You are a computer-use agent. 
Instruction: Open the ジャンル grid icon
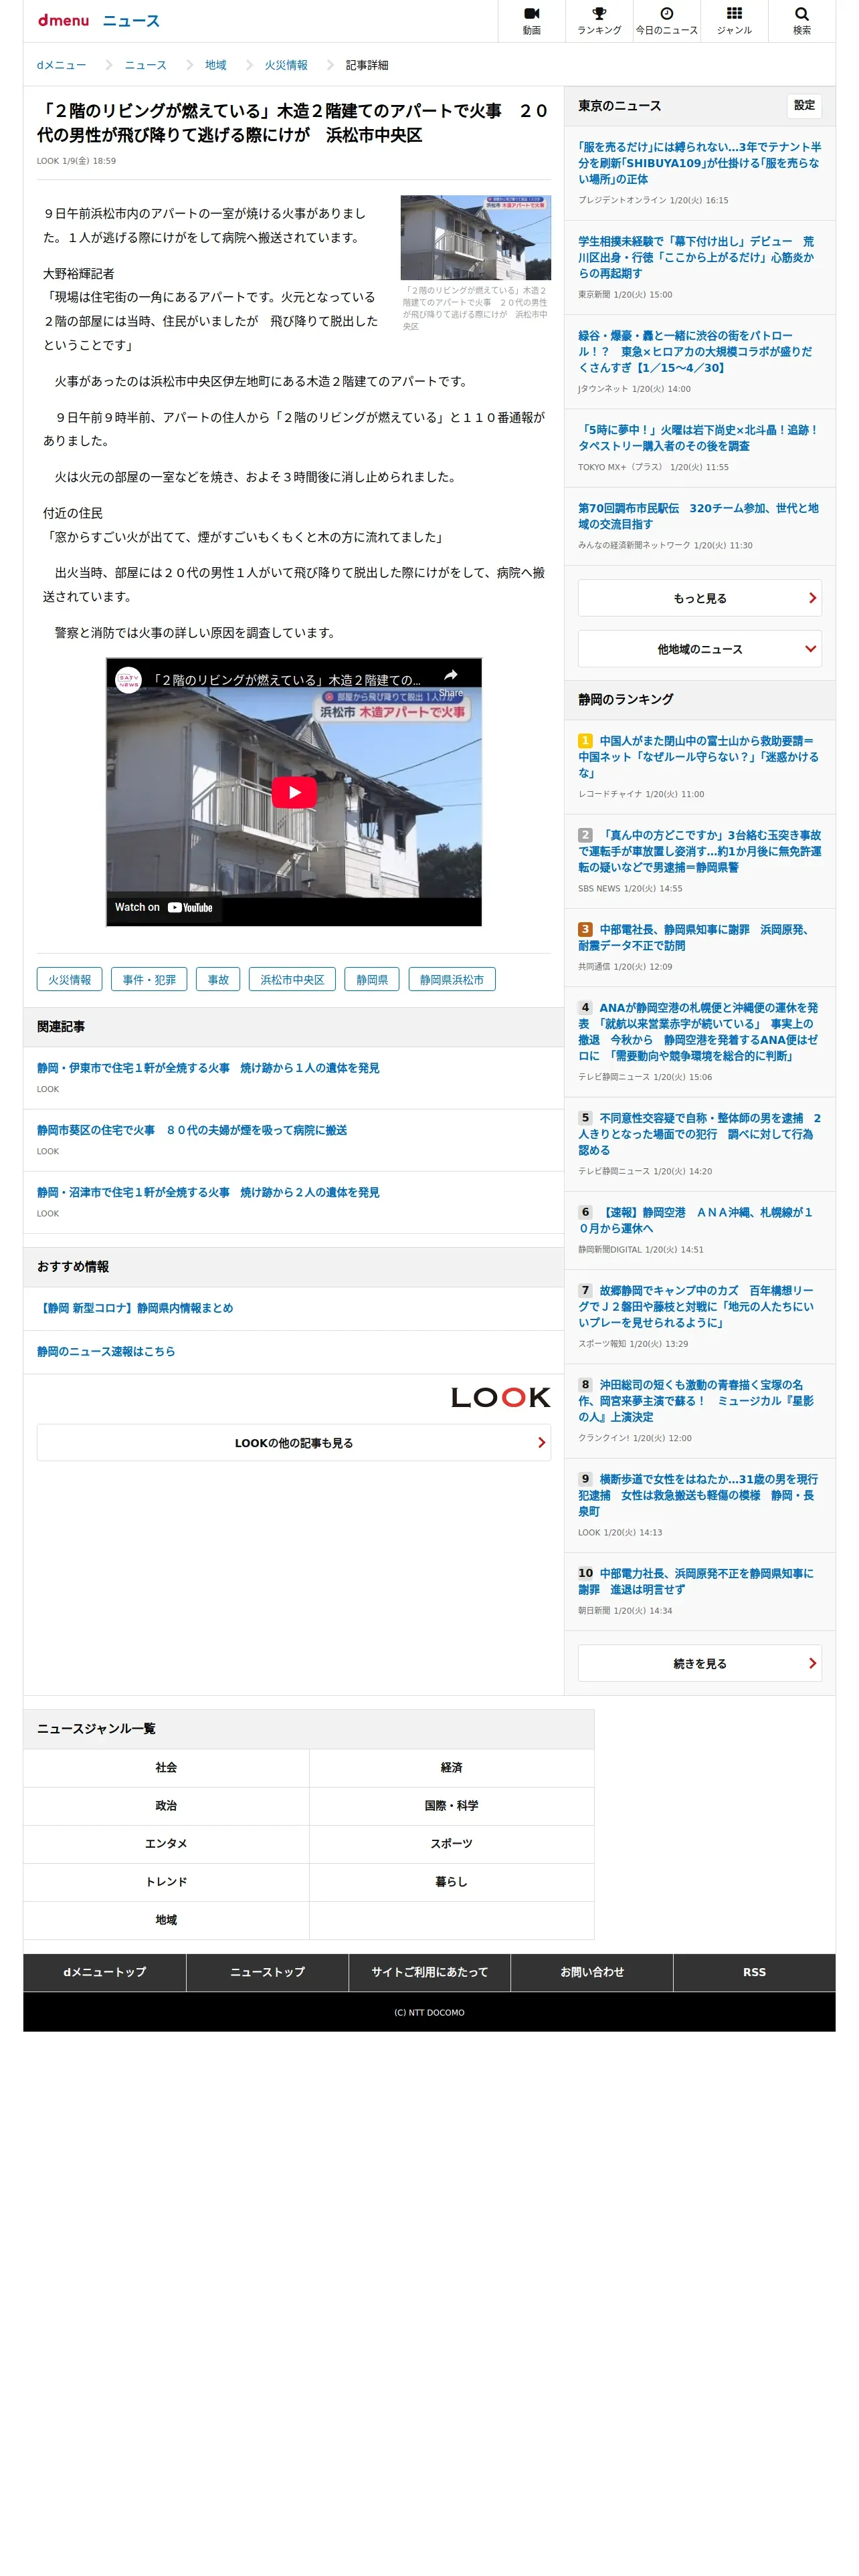(734, 14)
